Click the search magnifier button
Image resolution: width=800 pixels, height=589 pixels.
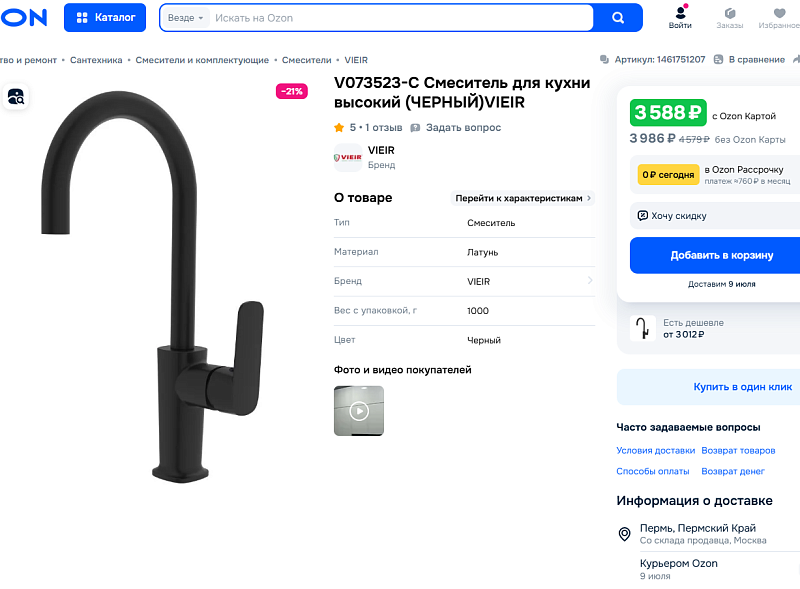617,18
